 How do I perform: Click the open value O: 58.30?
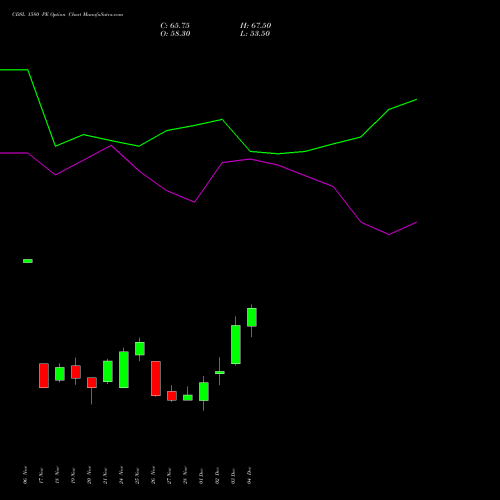tap(175, 34)
